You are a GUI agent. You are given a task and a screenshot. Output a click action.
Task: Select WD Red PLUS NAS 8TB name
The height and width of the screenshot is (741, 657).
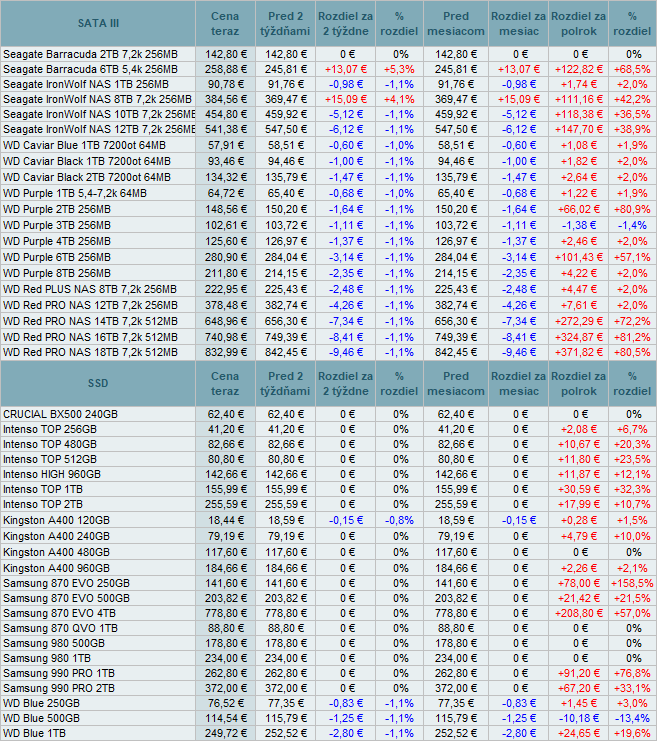click(x=90, y=289)
